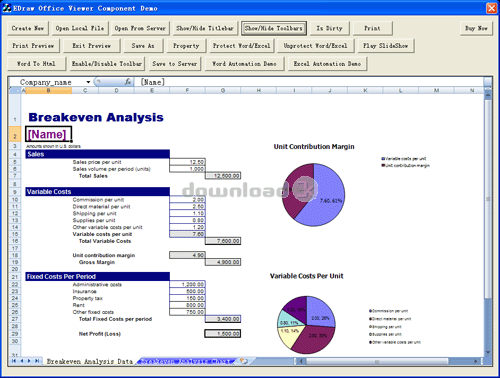Click the fx insert function icon
Viewport: 500px width, 378px height.
pyautogui.click(x=128, y=82)
